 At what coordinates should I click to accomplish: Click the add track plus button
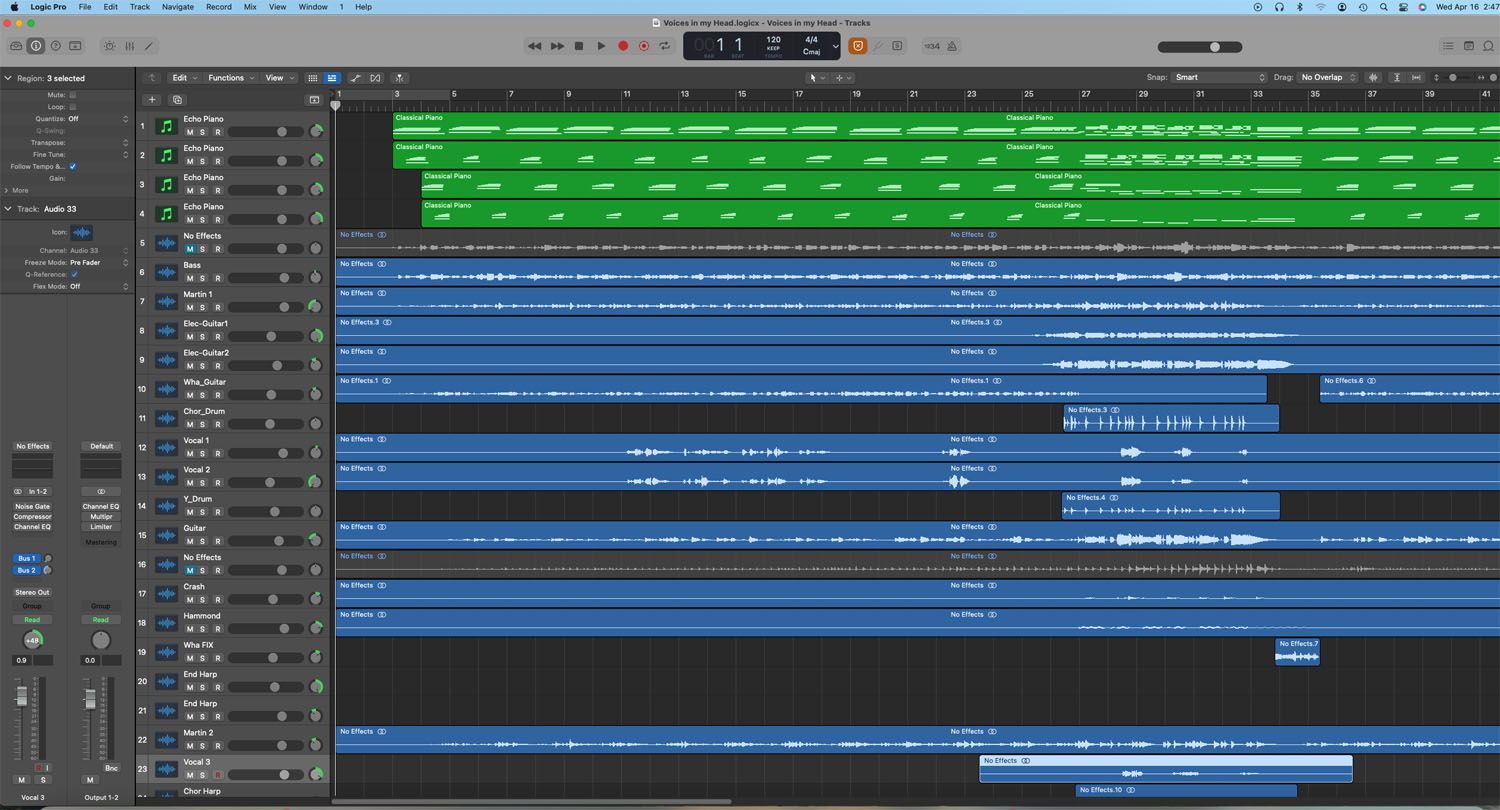(152, 100)
